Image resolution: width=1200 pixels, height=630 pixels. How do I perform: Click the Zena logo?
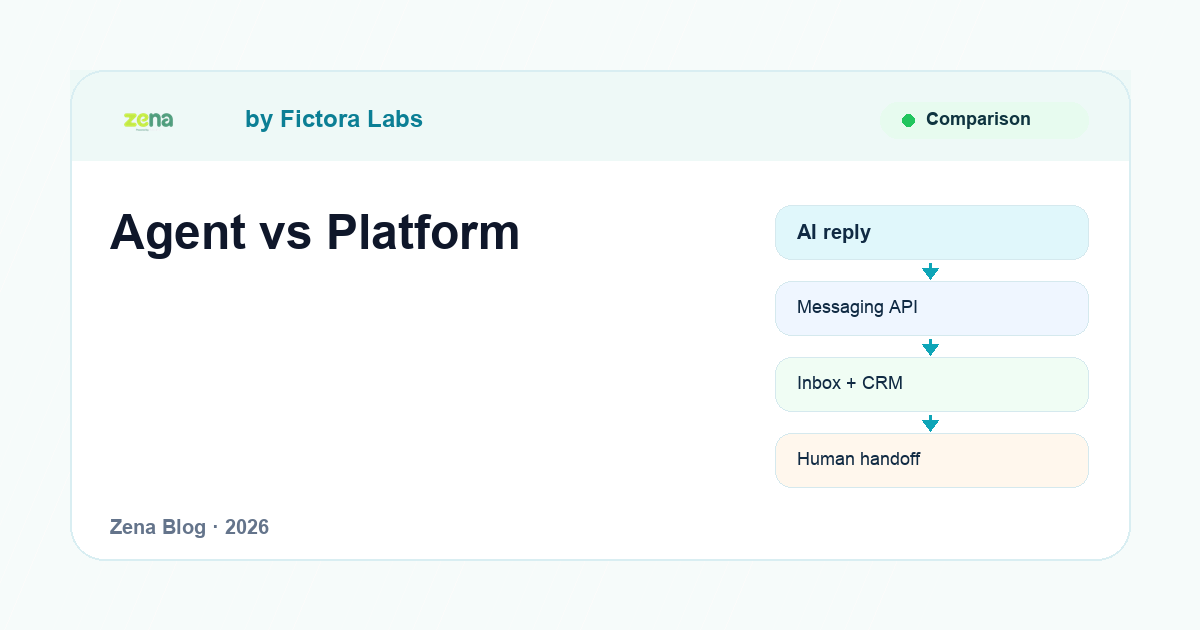tap(148, 120)
